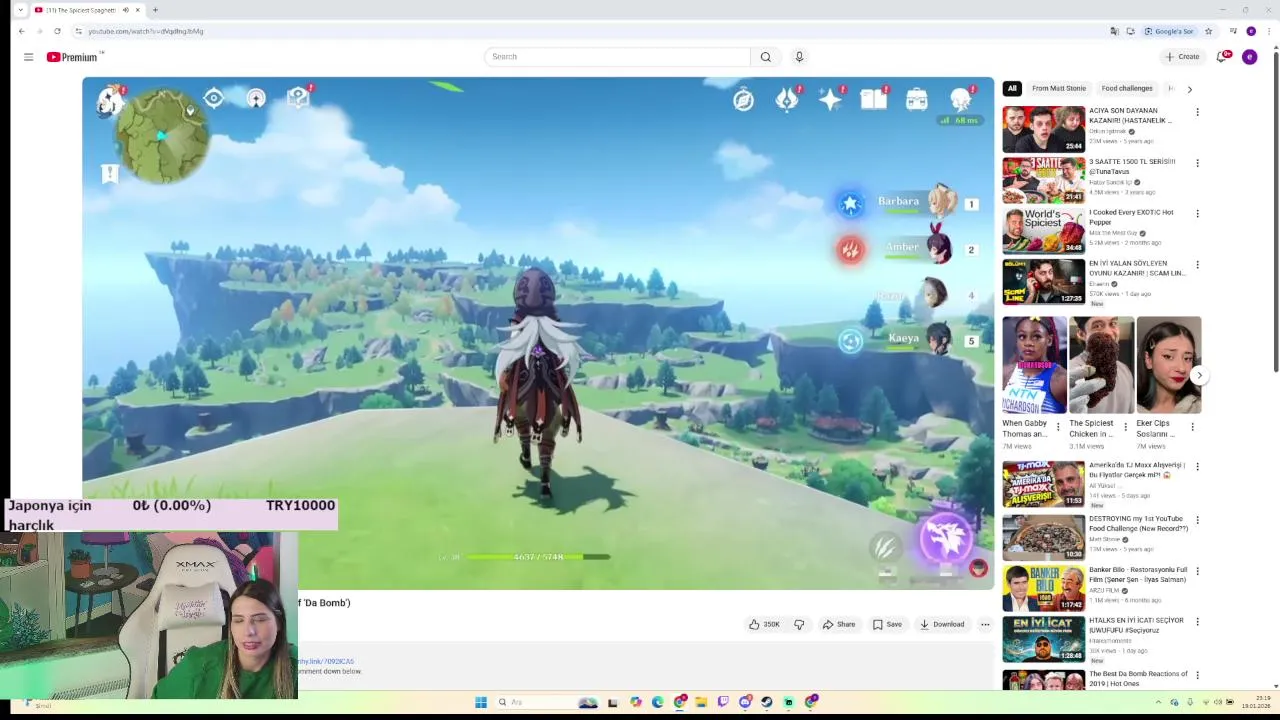Open a new browser tab
This screenshot has width=1280, height=720.
pos(155,10)
